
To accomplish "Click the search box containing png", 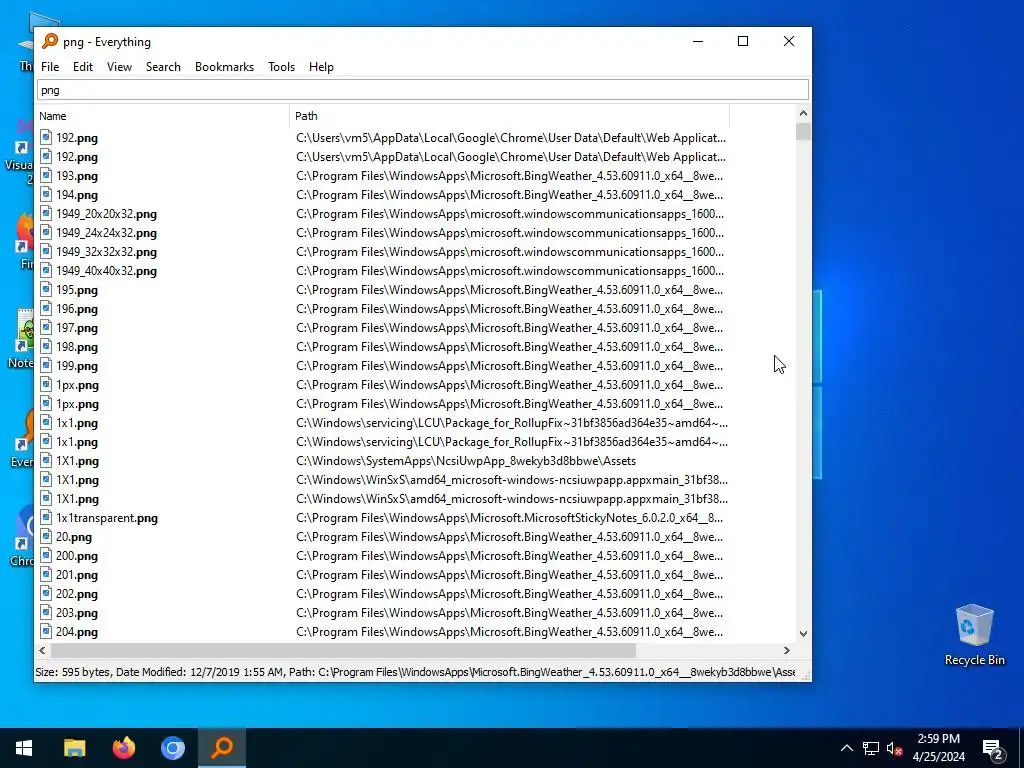I will 423,90.
